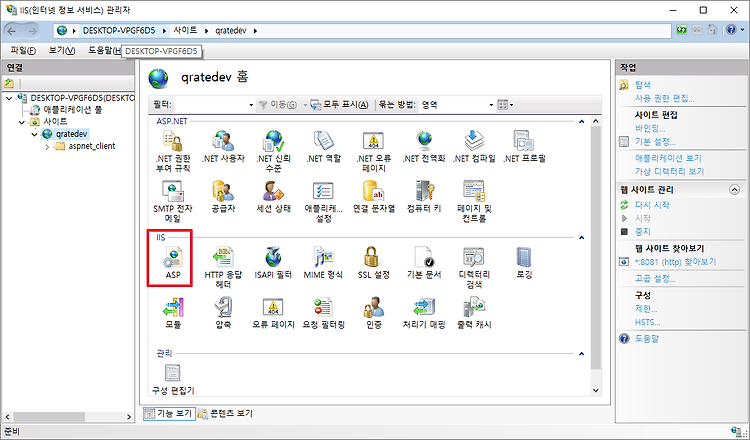This screenshot has height=440, width=750.
Task: Open .NET 사용자 feature
Action: pos(223,146)
